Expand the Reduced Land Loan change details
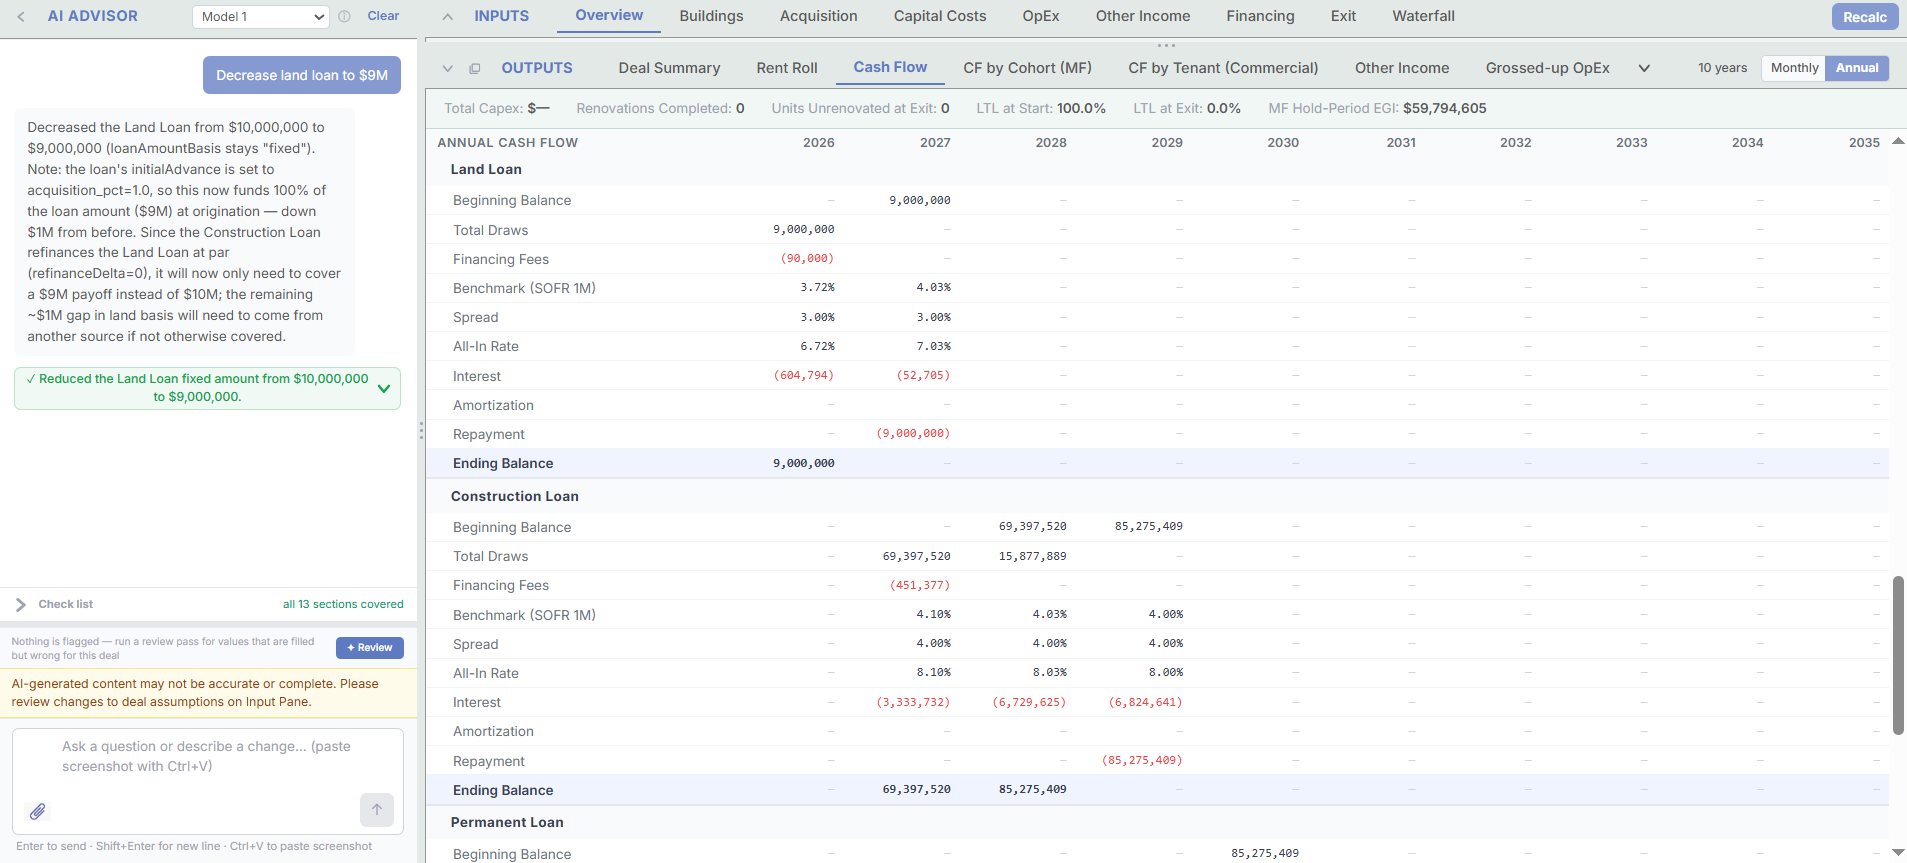1907x863 pixels. click(x=384, y=388)
